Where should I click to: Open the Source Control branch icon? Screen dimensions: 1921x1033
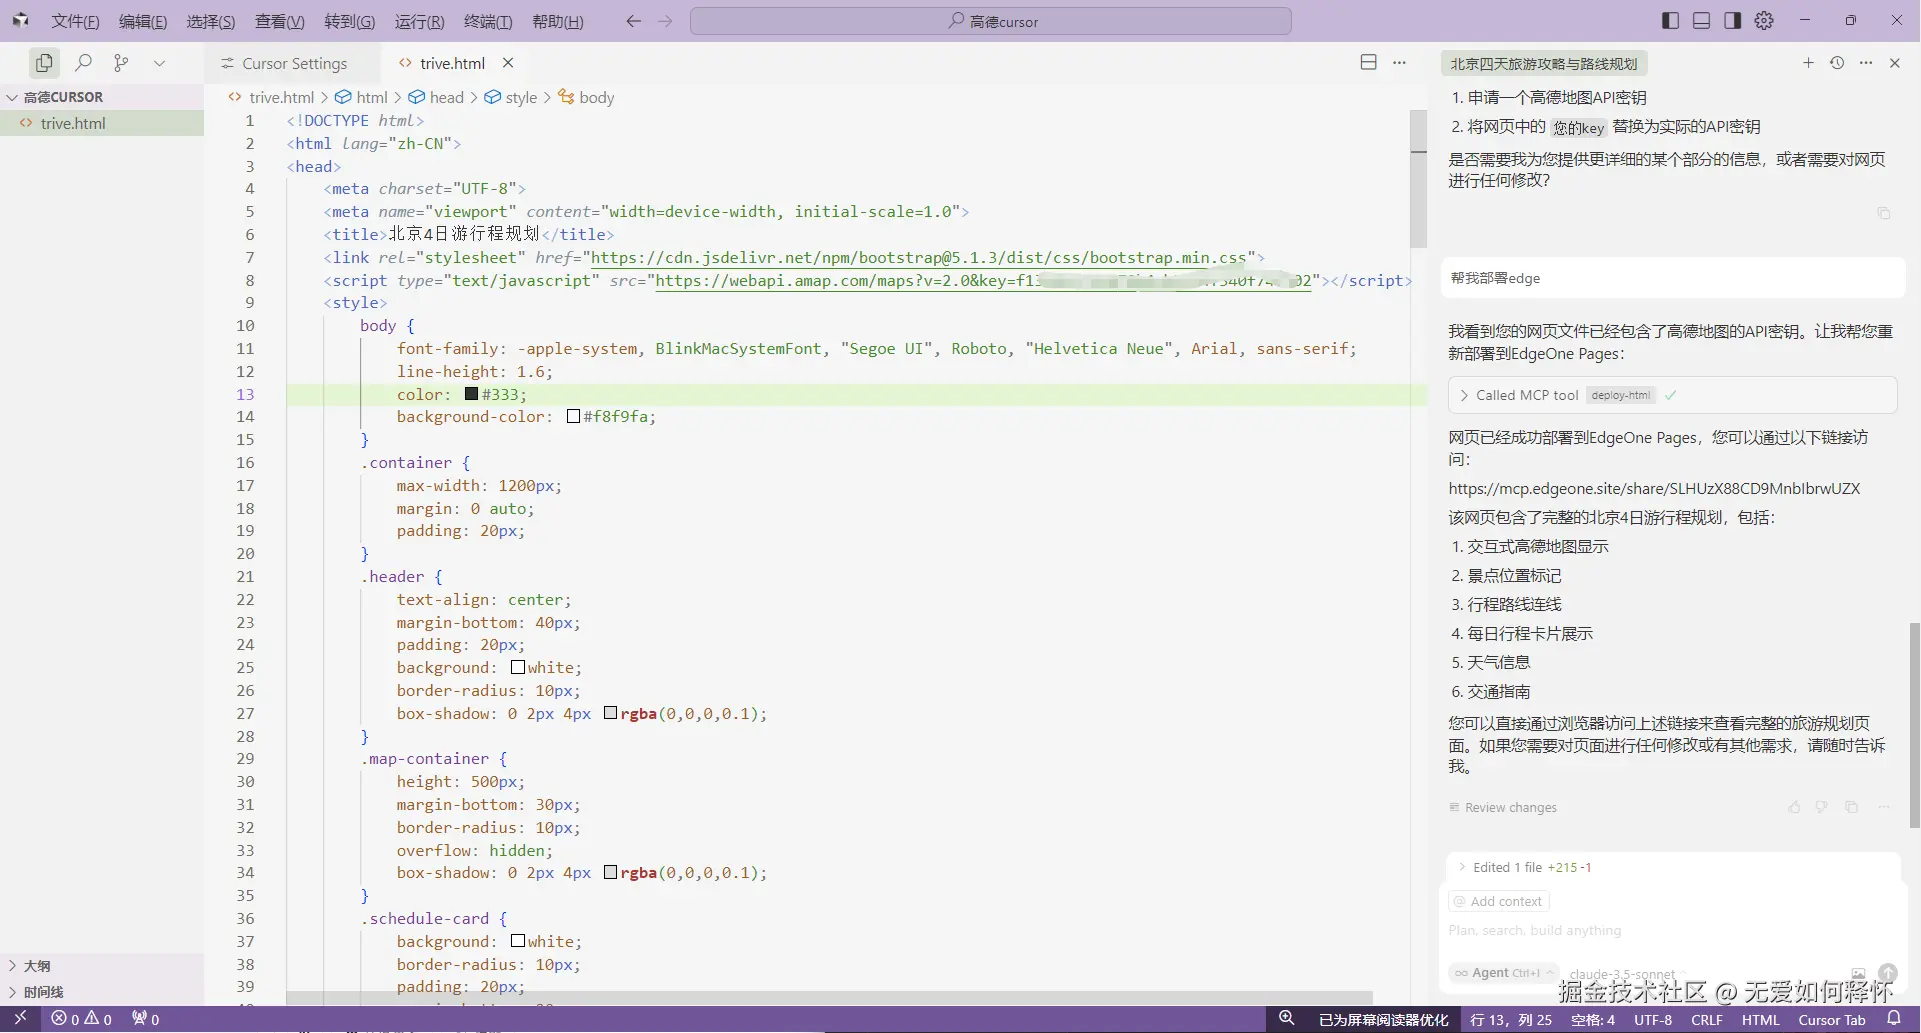[121, 63]
